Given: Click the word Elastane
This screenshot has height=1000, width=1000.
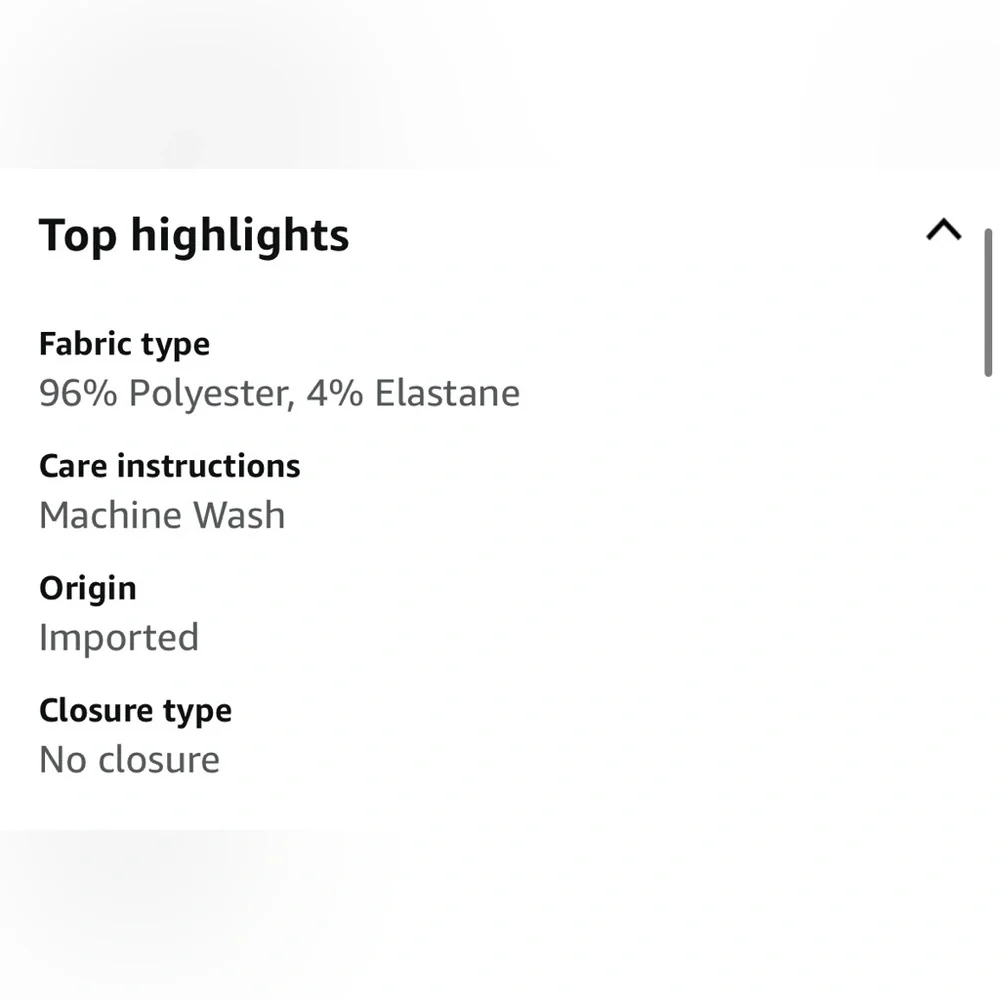Looking at the screenshot, I should pos(447,393).
